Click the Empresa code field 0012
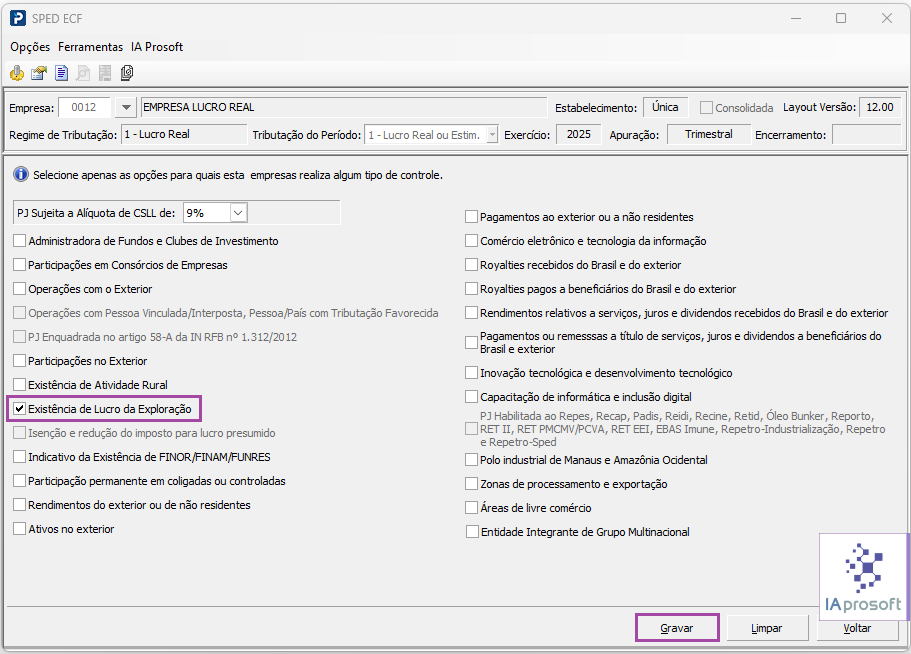This screenshot has height=654, width=911. coord(84,107)
